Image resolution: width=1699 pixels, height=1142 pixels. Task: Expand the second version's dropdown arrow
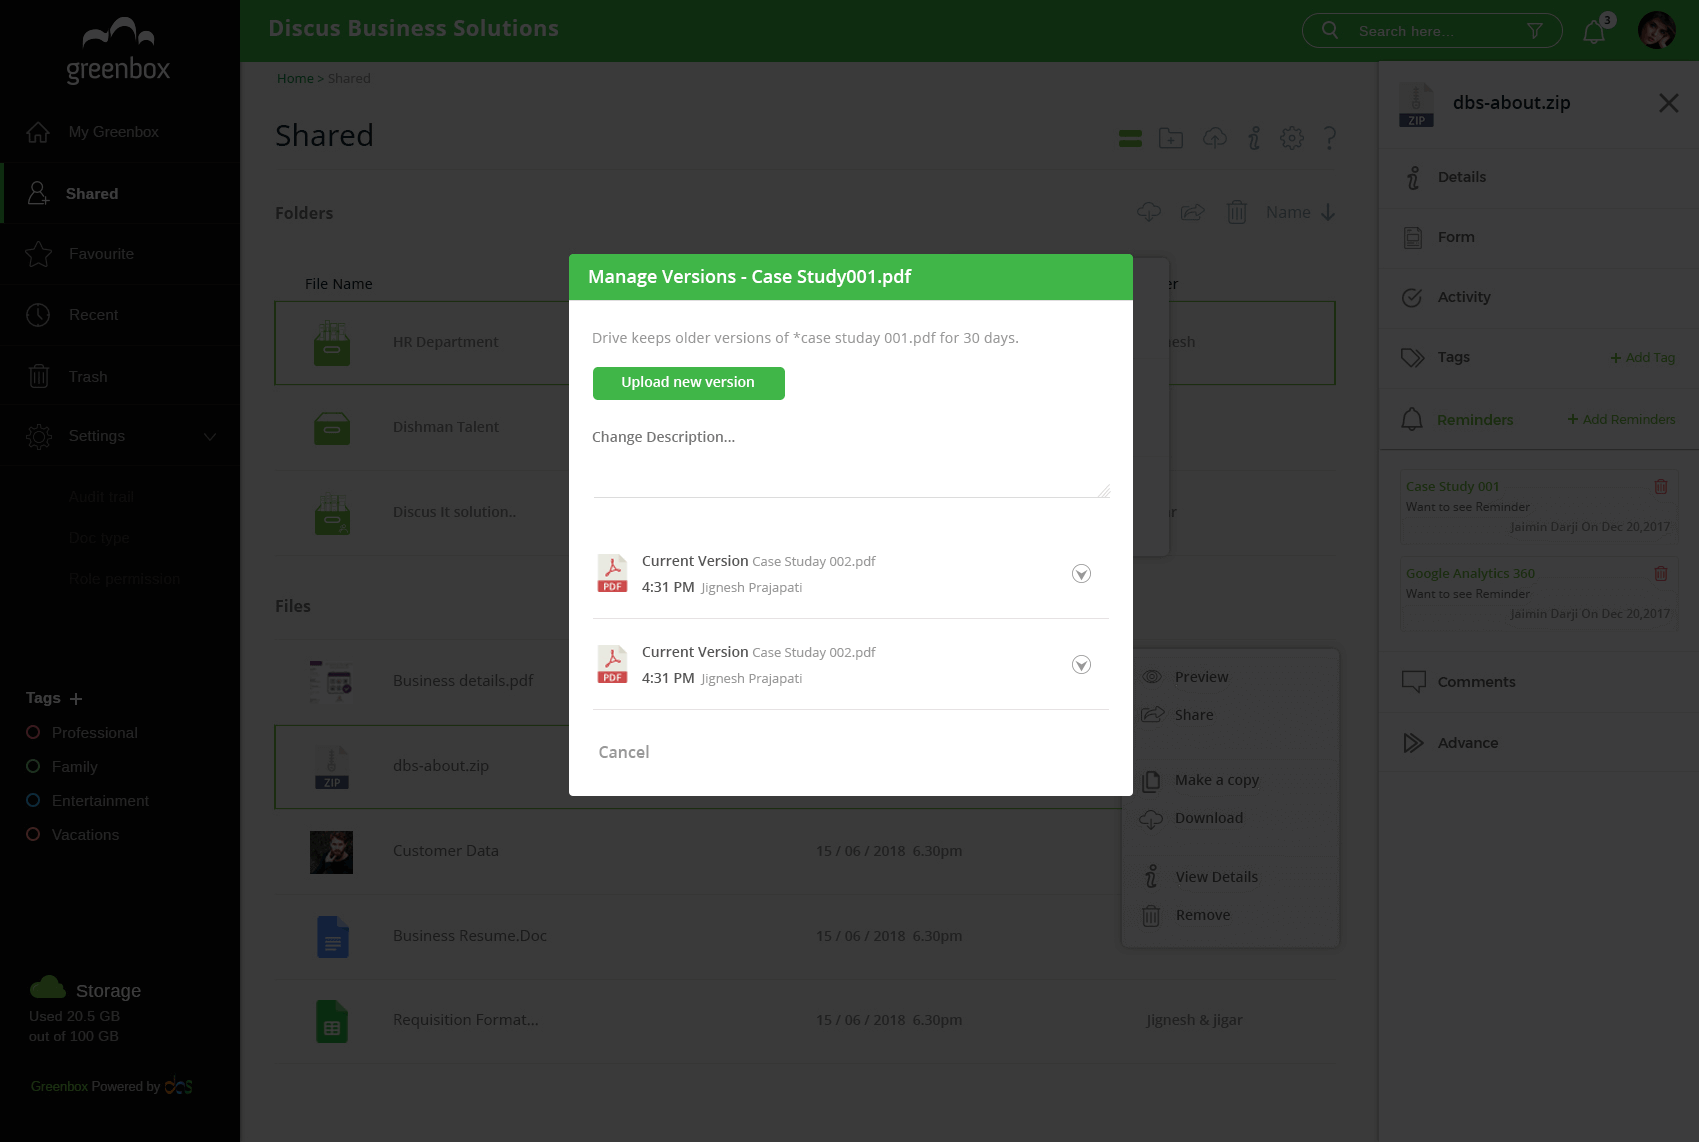(x=1081, y=665)
